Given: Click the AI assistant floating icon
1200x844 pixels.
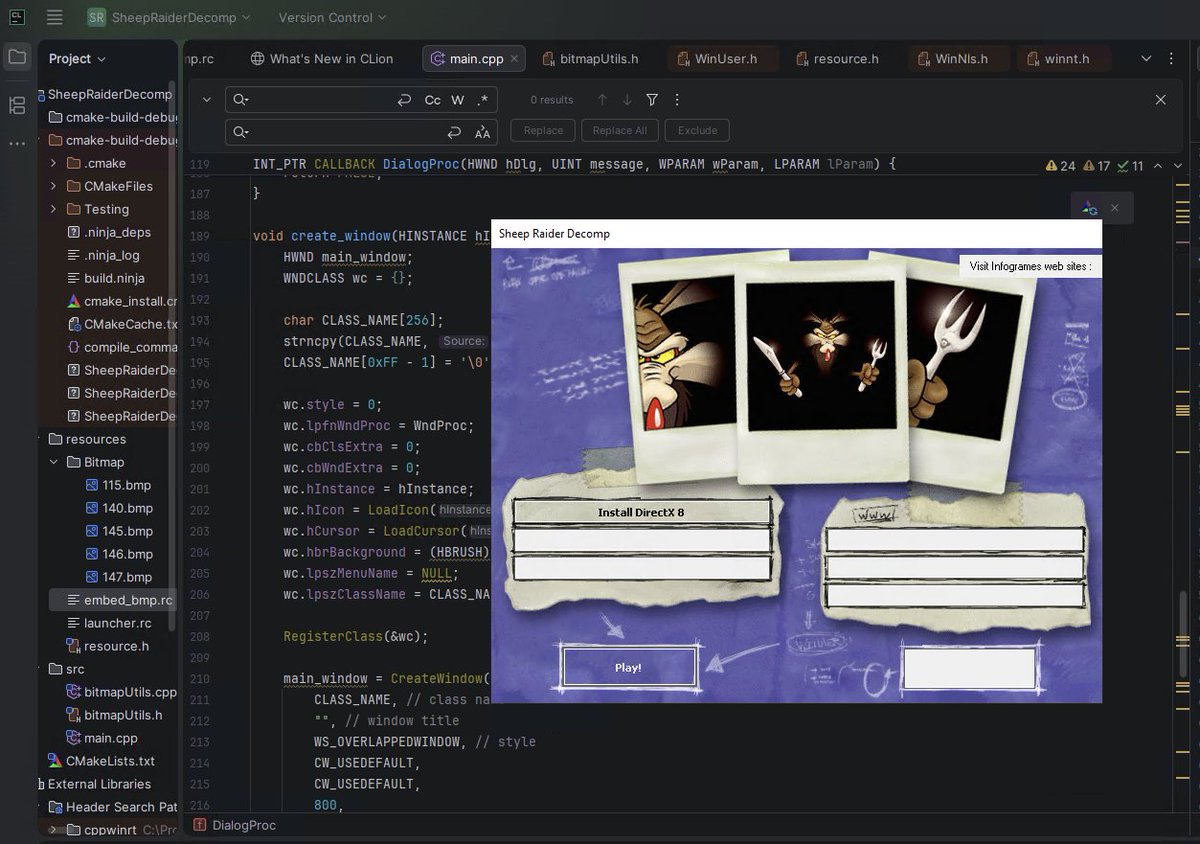Looking at the screenshot, I should pos(1089,208).
